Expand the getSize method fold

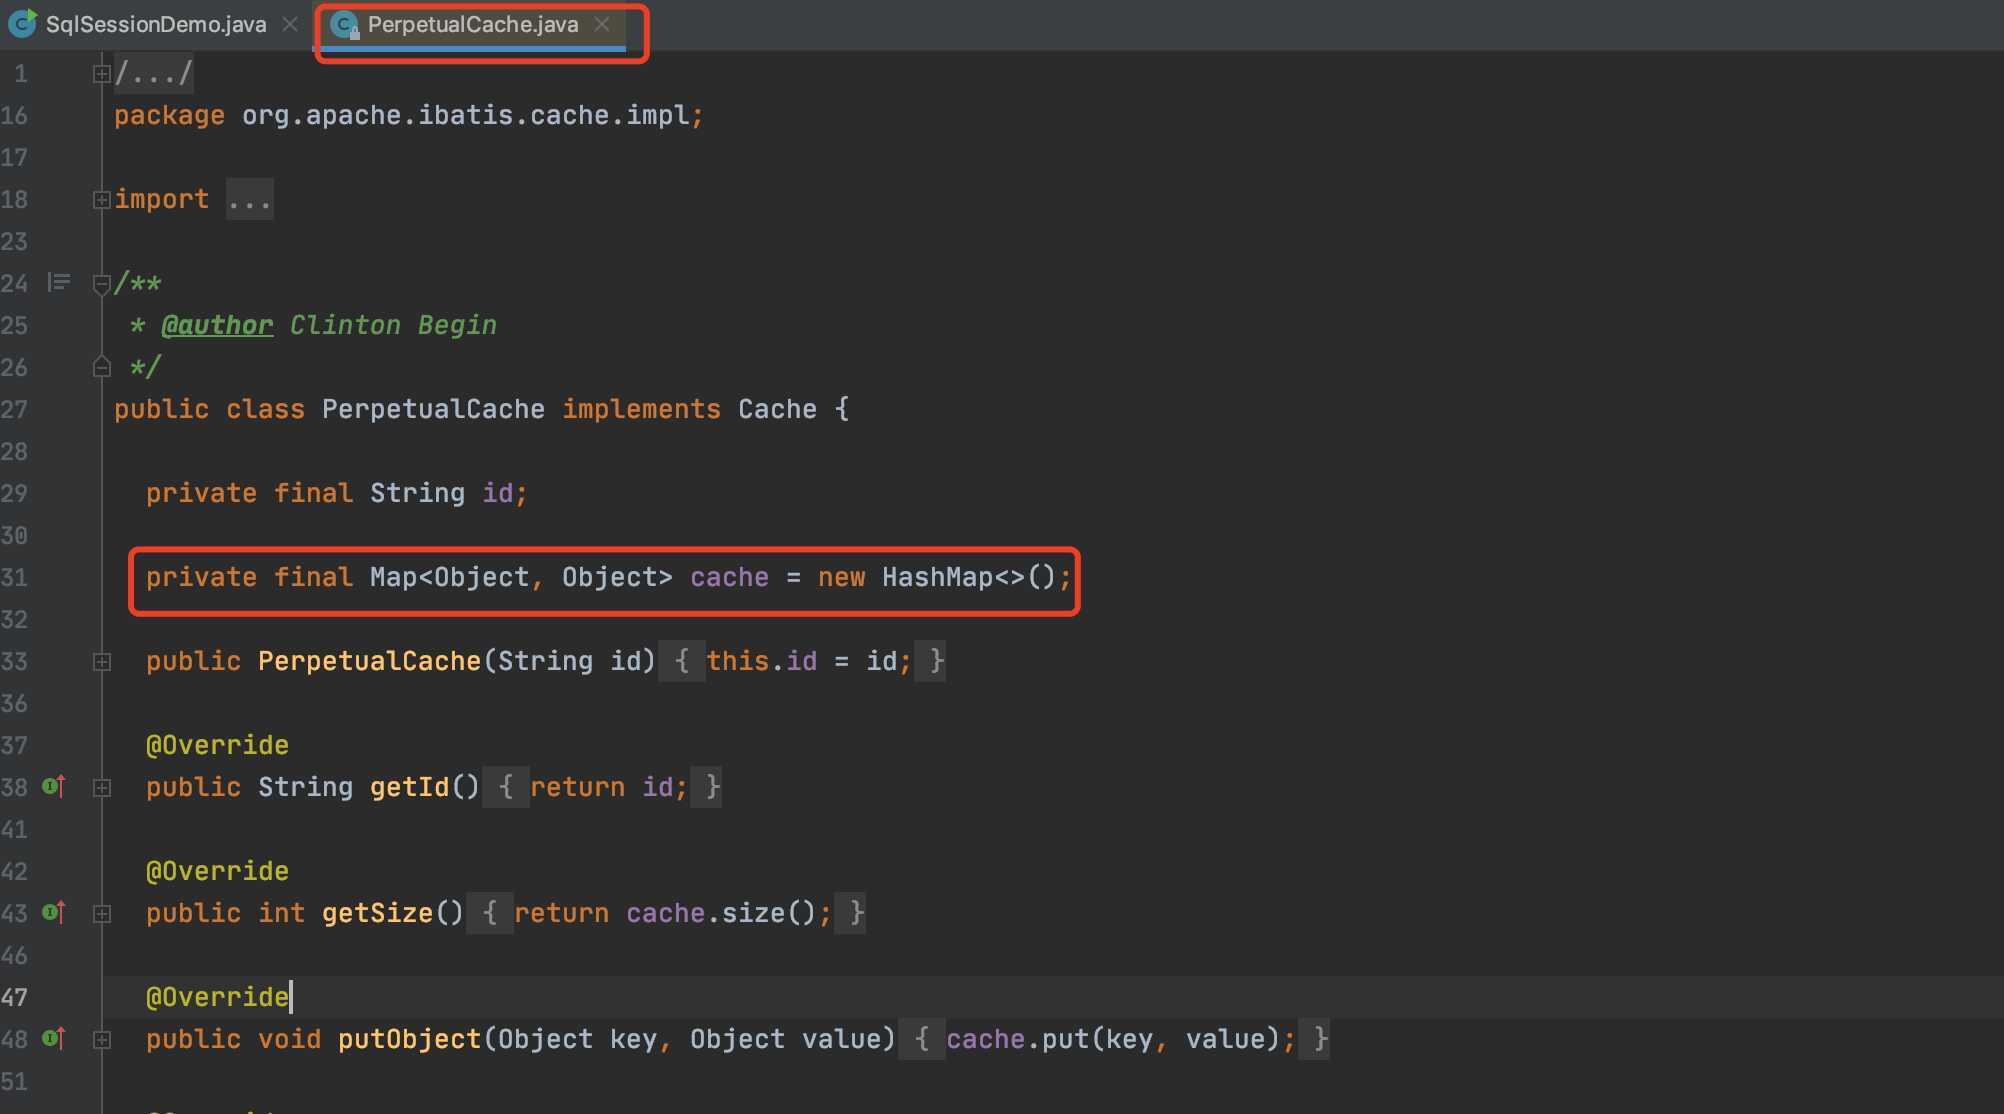[x=101, y=913]
